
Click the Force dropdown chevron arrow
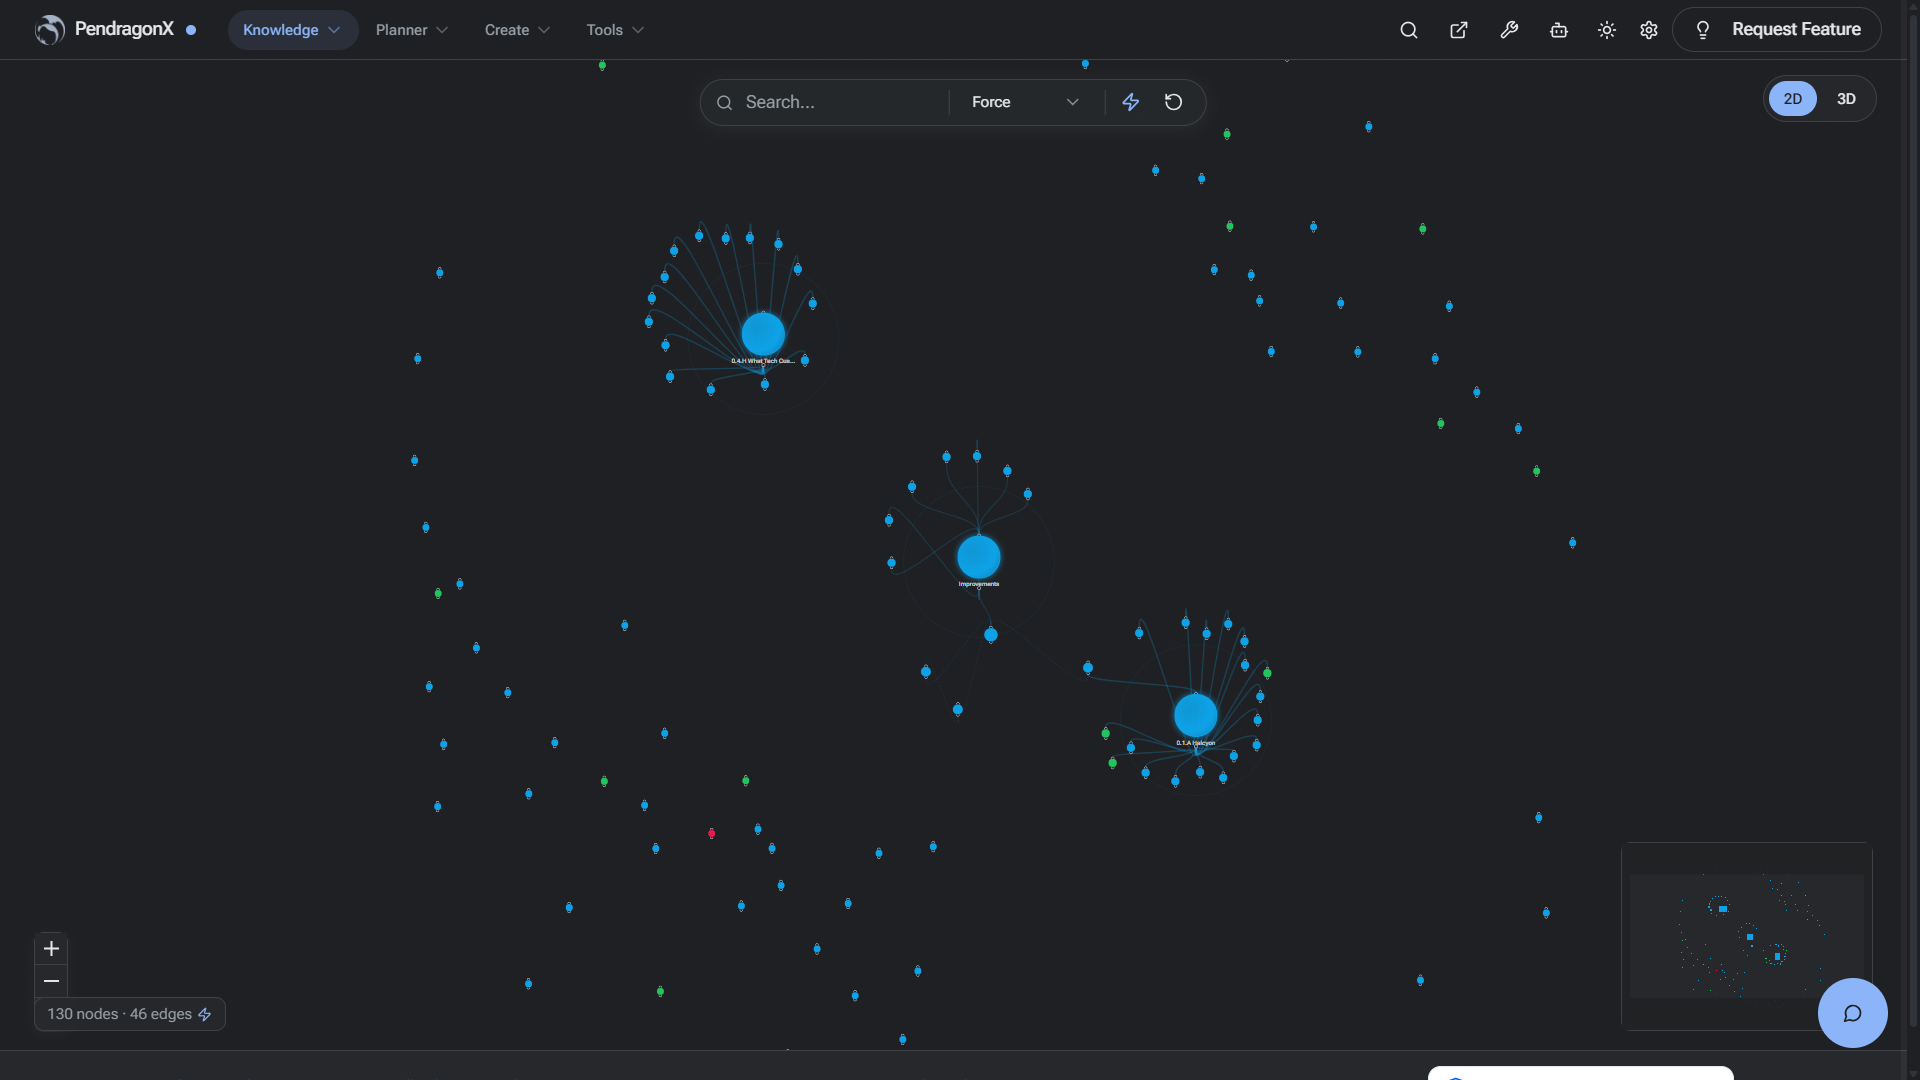(x=1072, y=102)
